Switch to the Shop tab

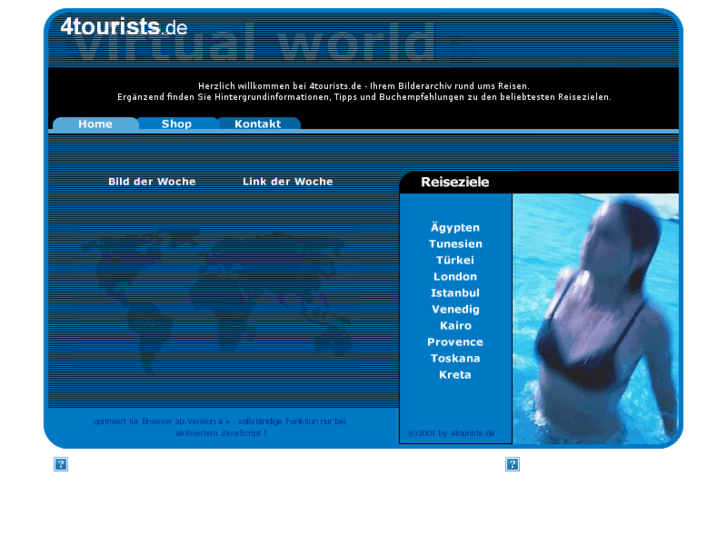177,124
